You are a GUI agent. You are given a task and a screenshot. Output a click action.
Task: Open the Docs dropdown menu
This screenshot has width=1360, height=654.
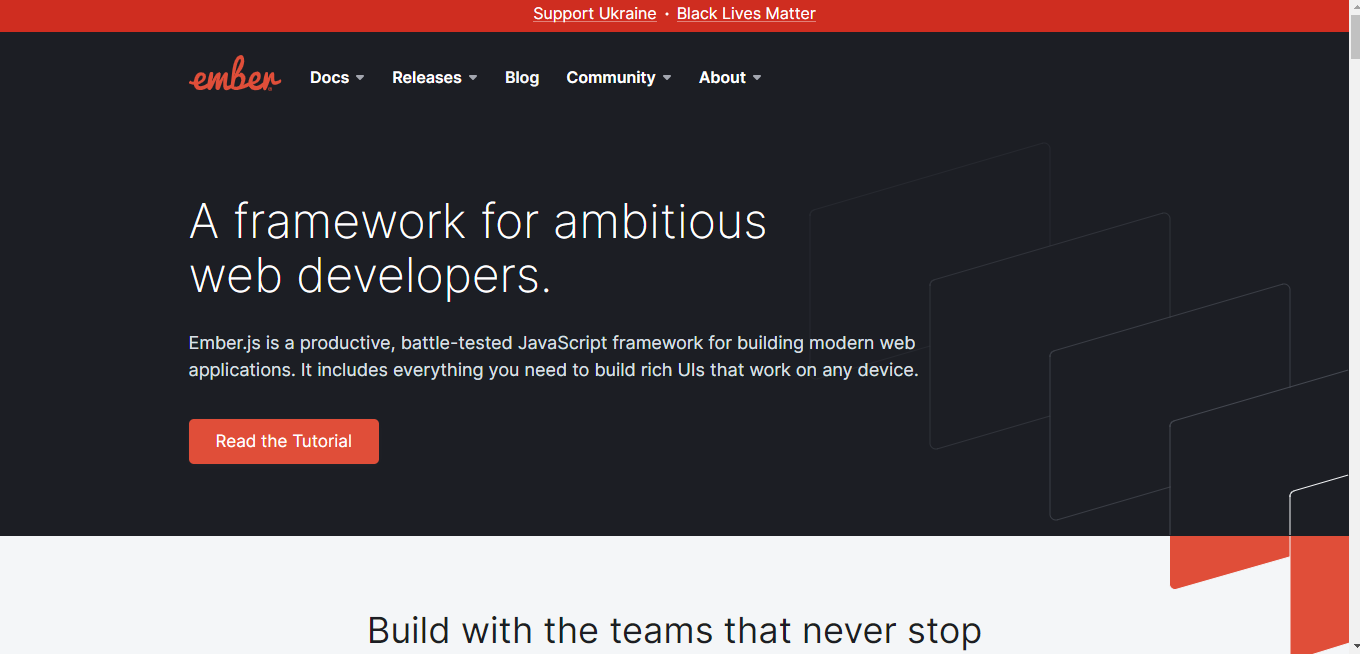tap(337, 77)
